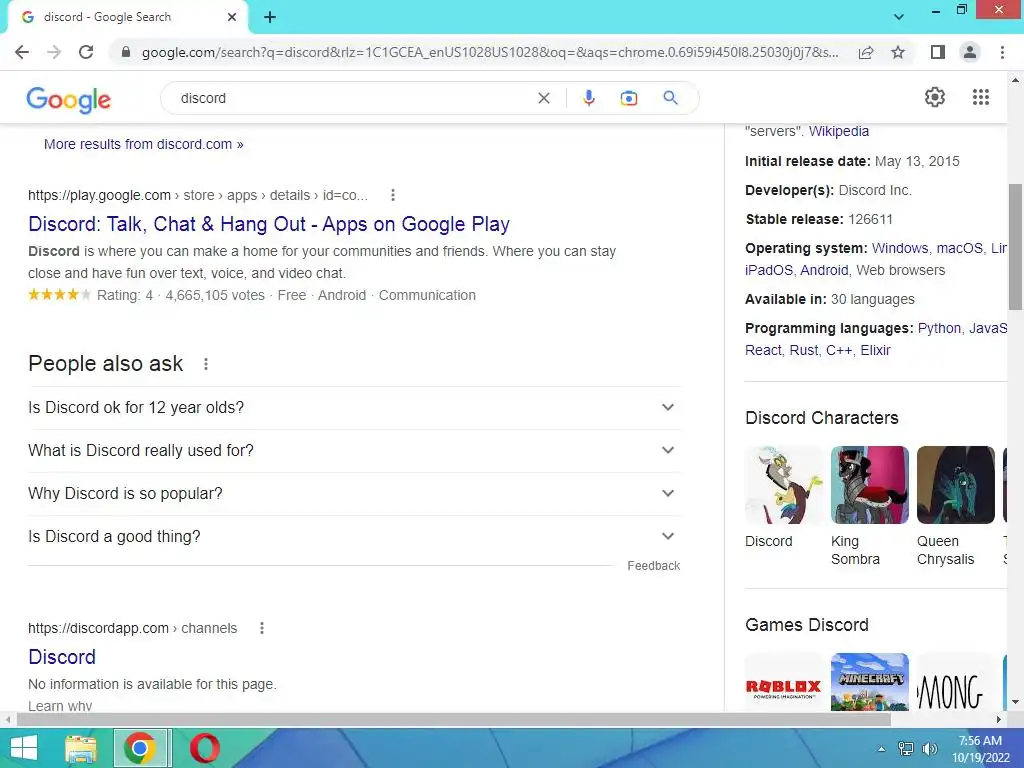Open Python programming language link

(x=939, y=328)
